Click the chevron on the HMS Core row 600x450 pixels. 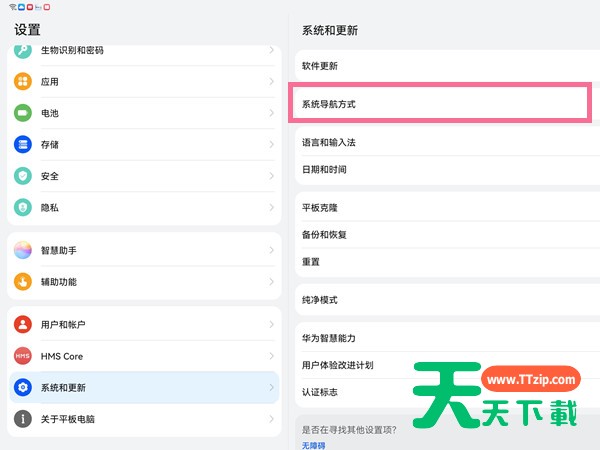pos(271,356)
